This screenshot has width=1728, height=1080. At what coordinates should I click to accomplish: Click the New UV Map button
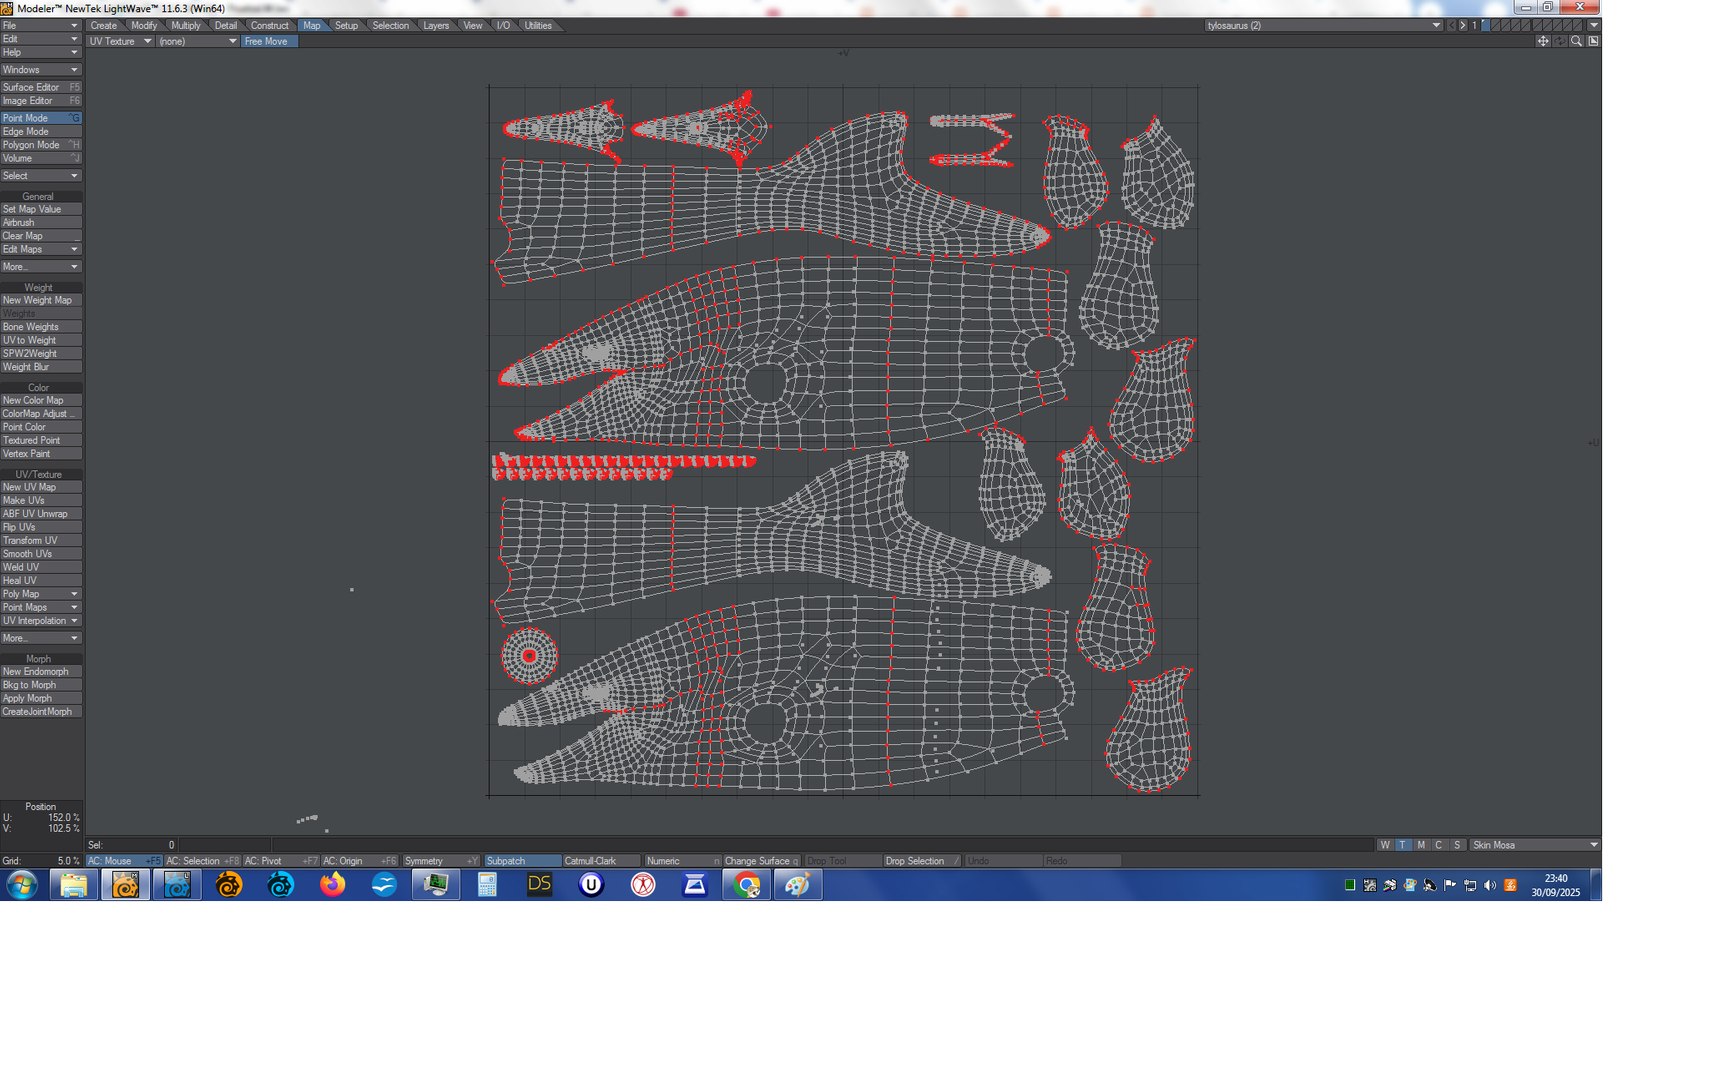(x=41, y=487)
